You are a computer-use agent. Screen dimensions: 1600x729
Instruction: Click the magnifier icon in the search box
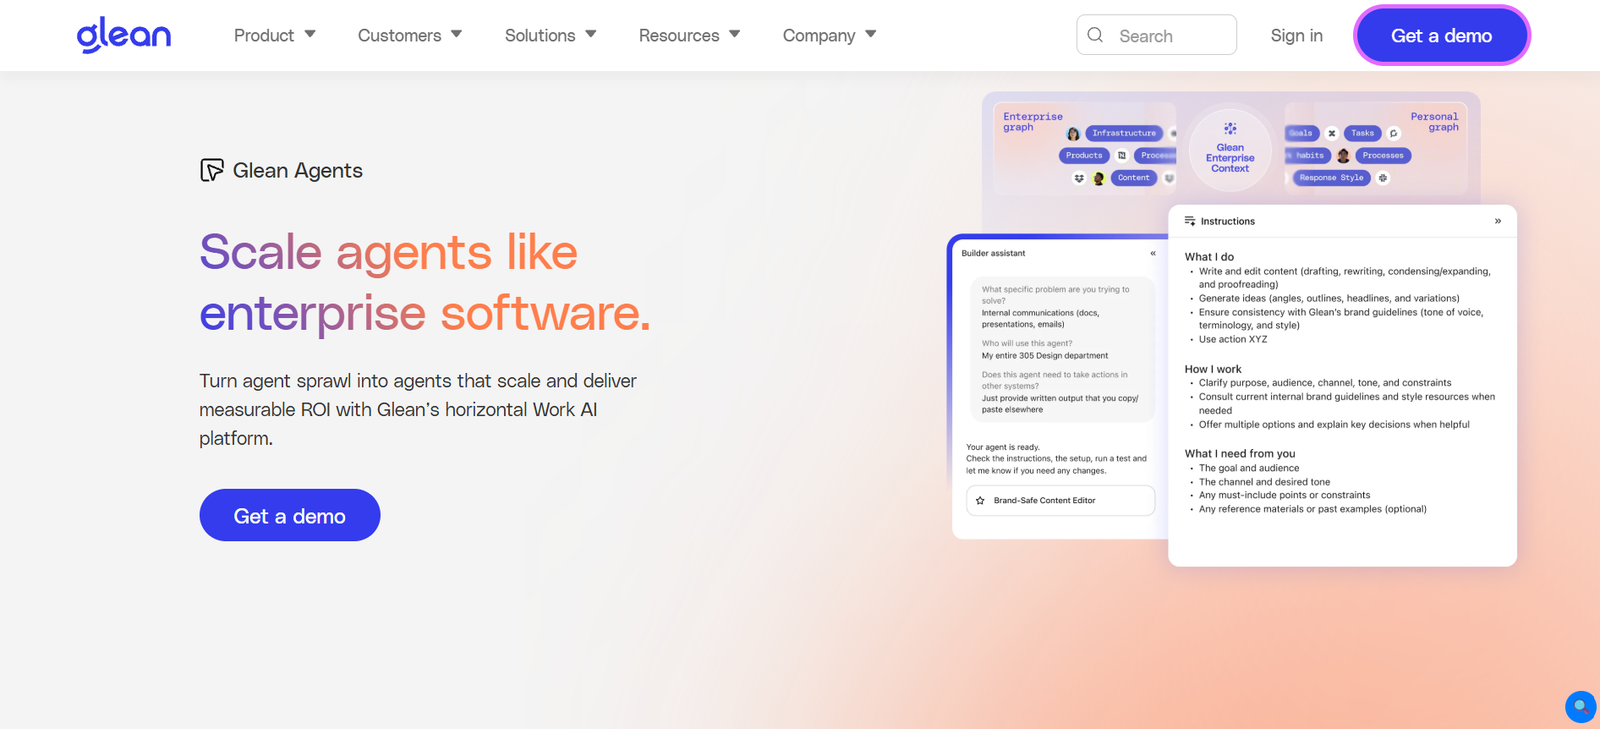click(x=1095, y=35)
